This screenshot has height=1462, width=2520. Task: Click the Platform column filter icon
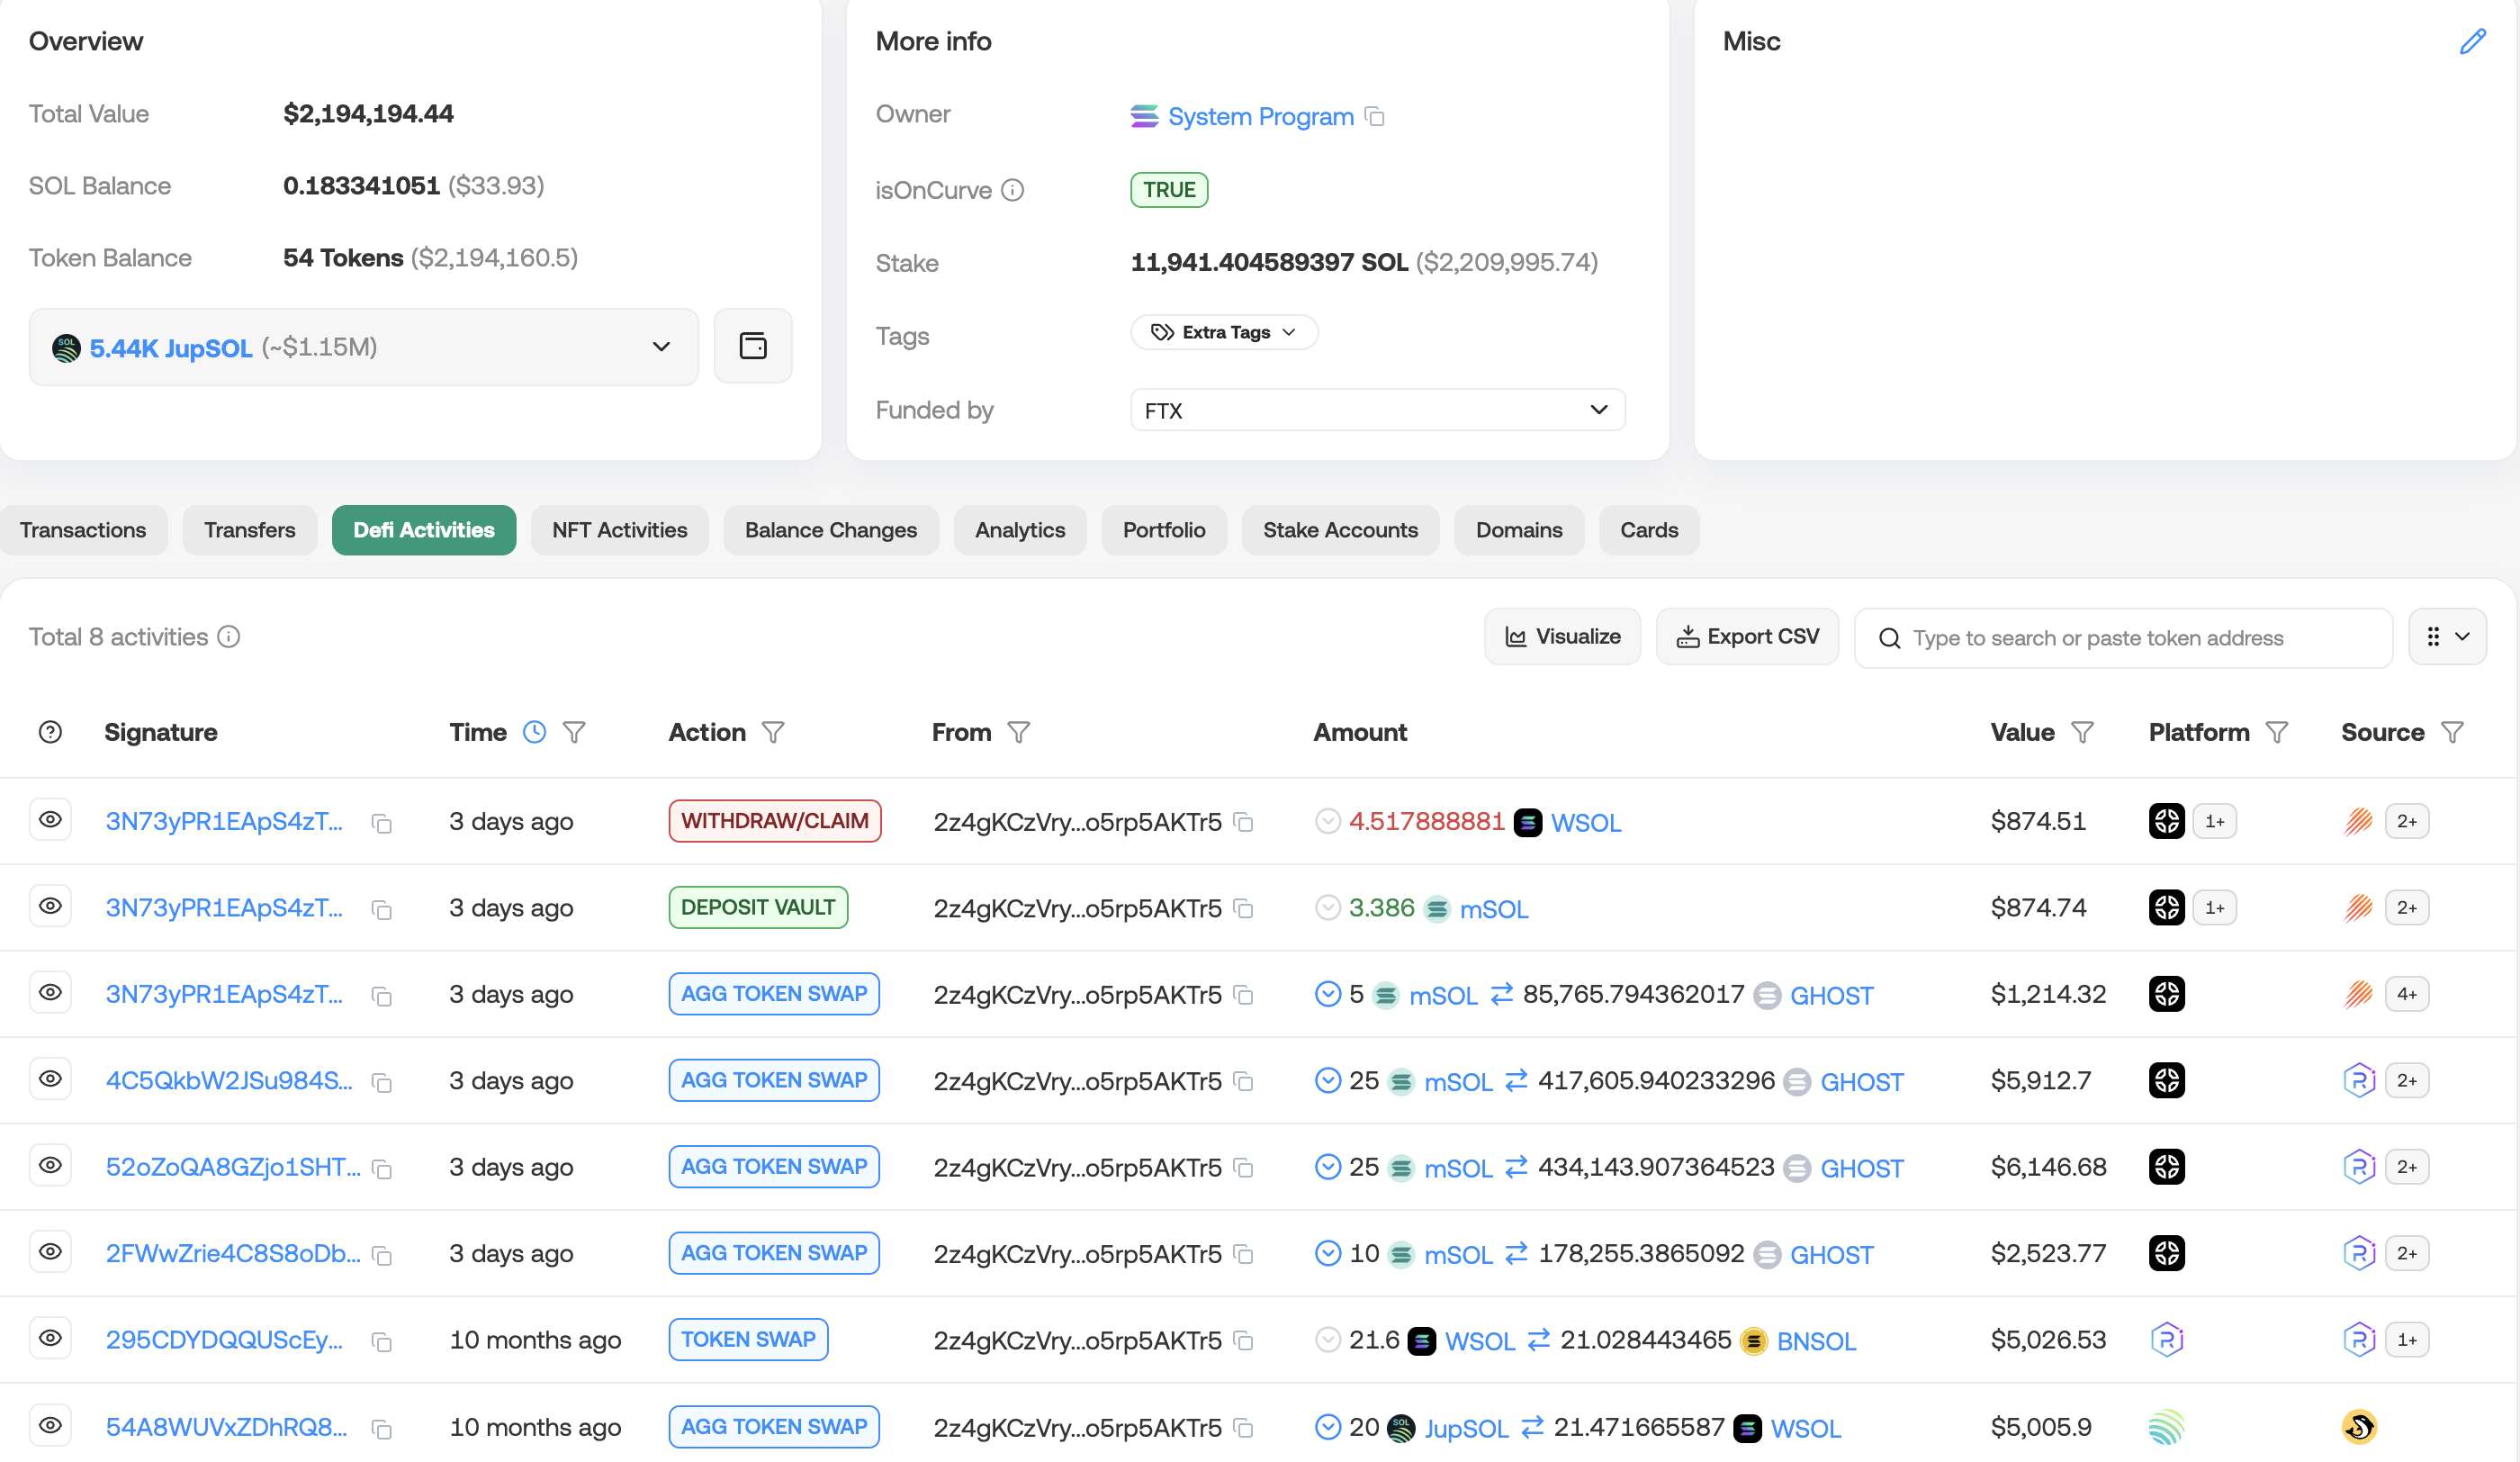[2277, 732]
